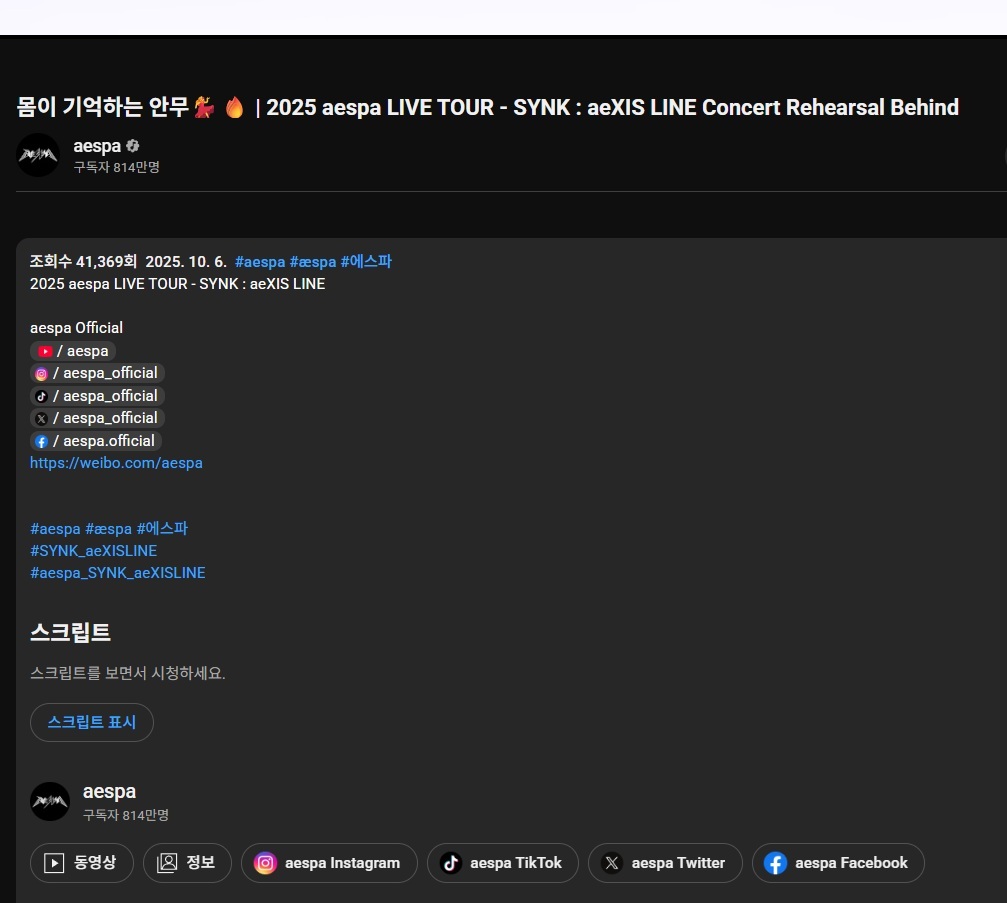Click the aespa Facebook button
Viewport: 1007px width, 903px height.
click(x=837, y=863)
